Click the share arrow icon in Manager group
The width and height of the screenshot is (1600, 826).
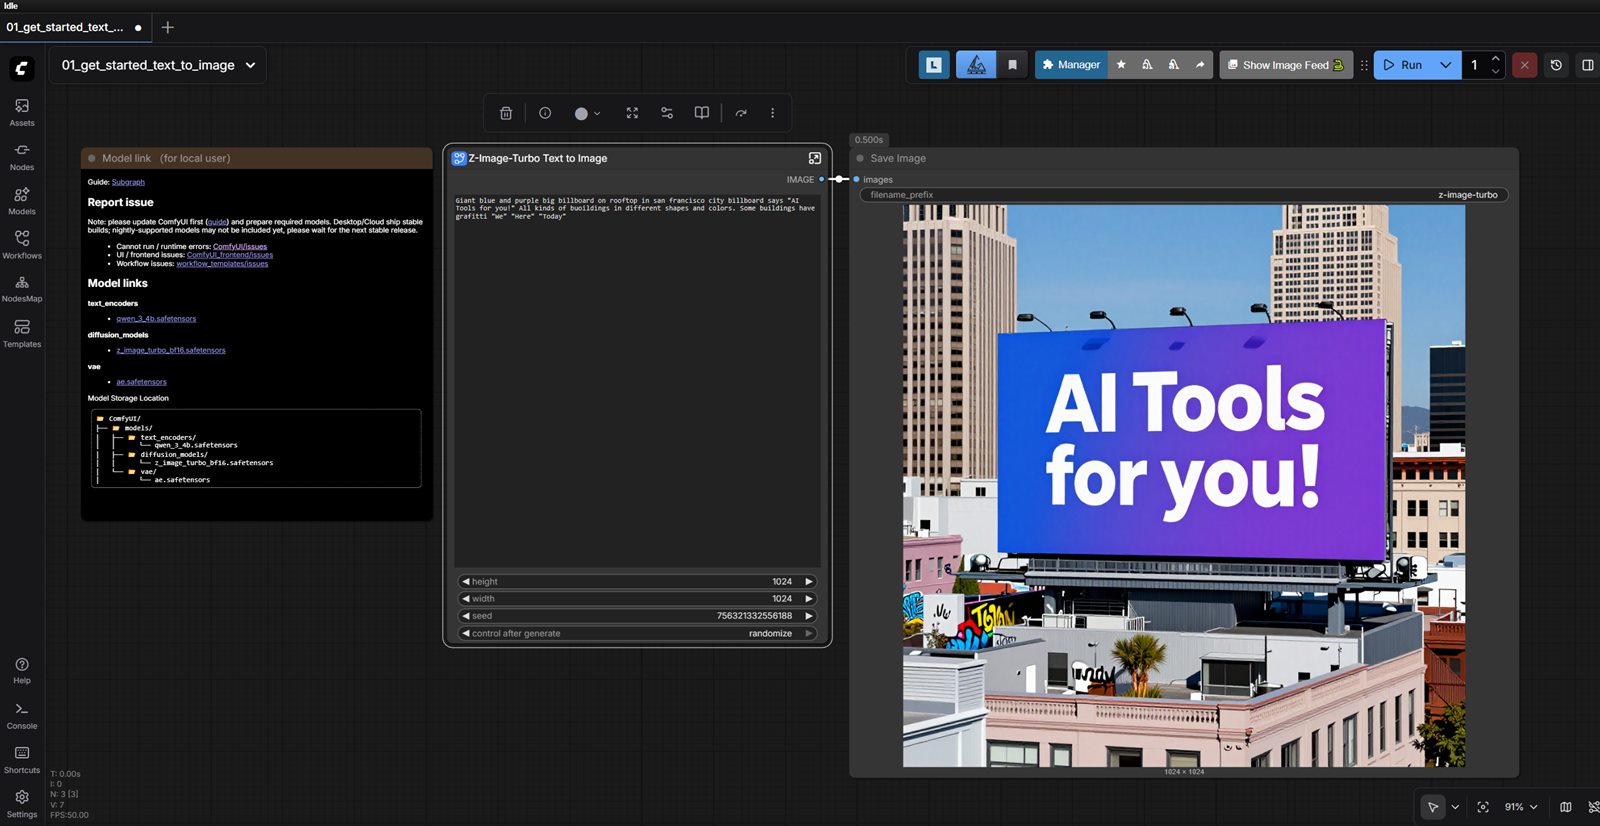pyautogui.click(x=1200, y=65)
